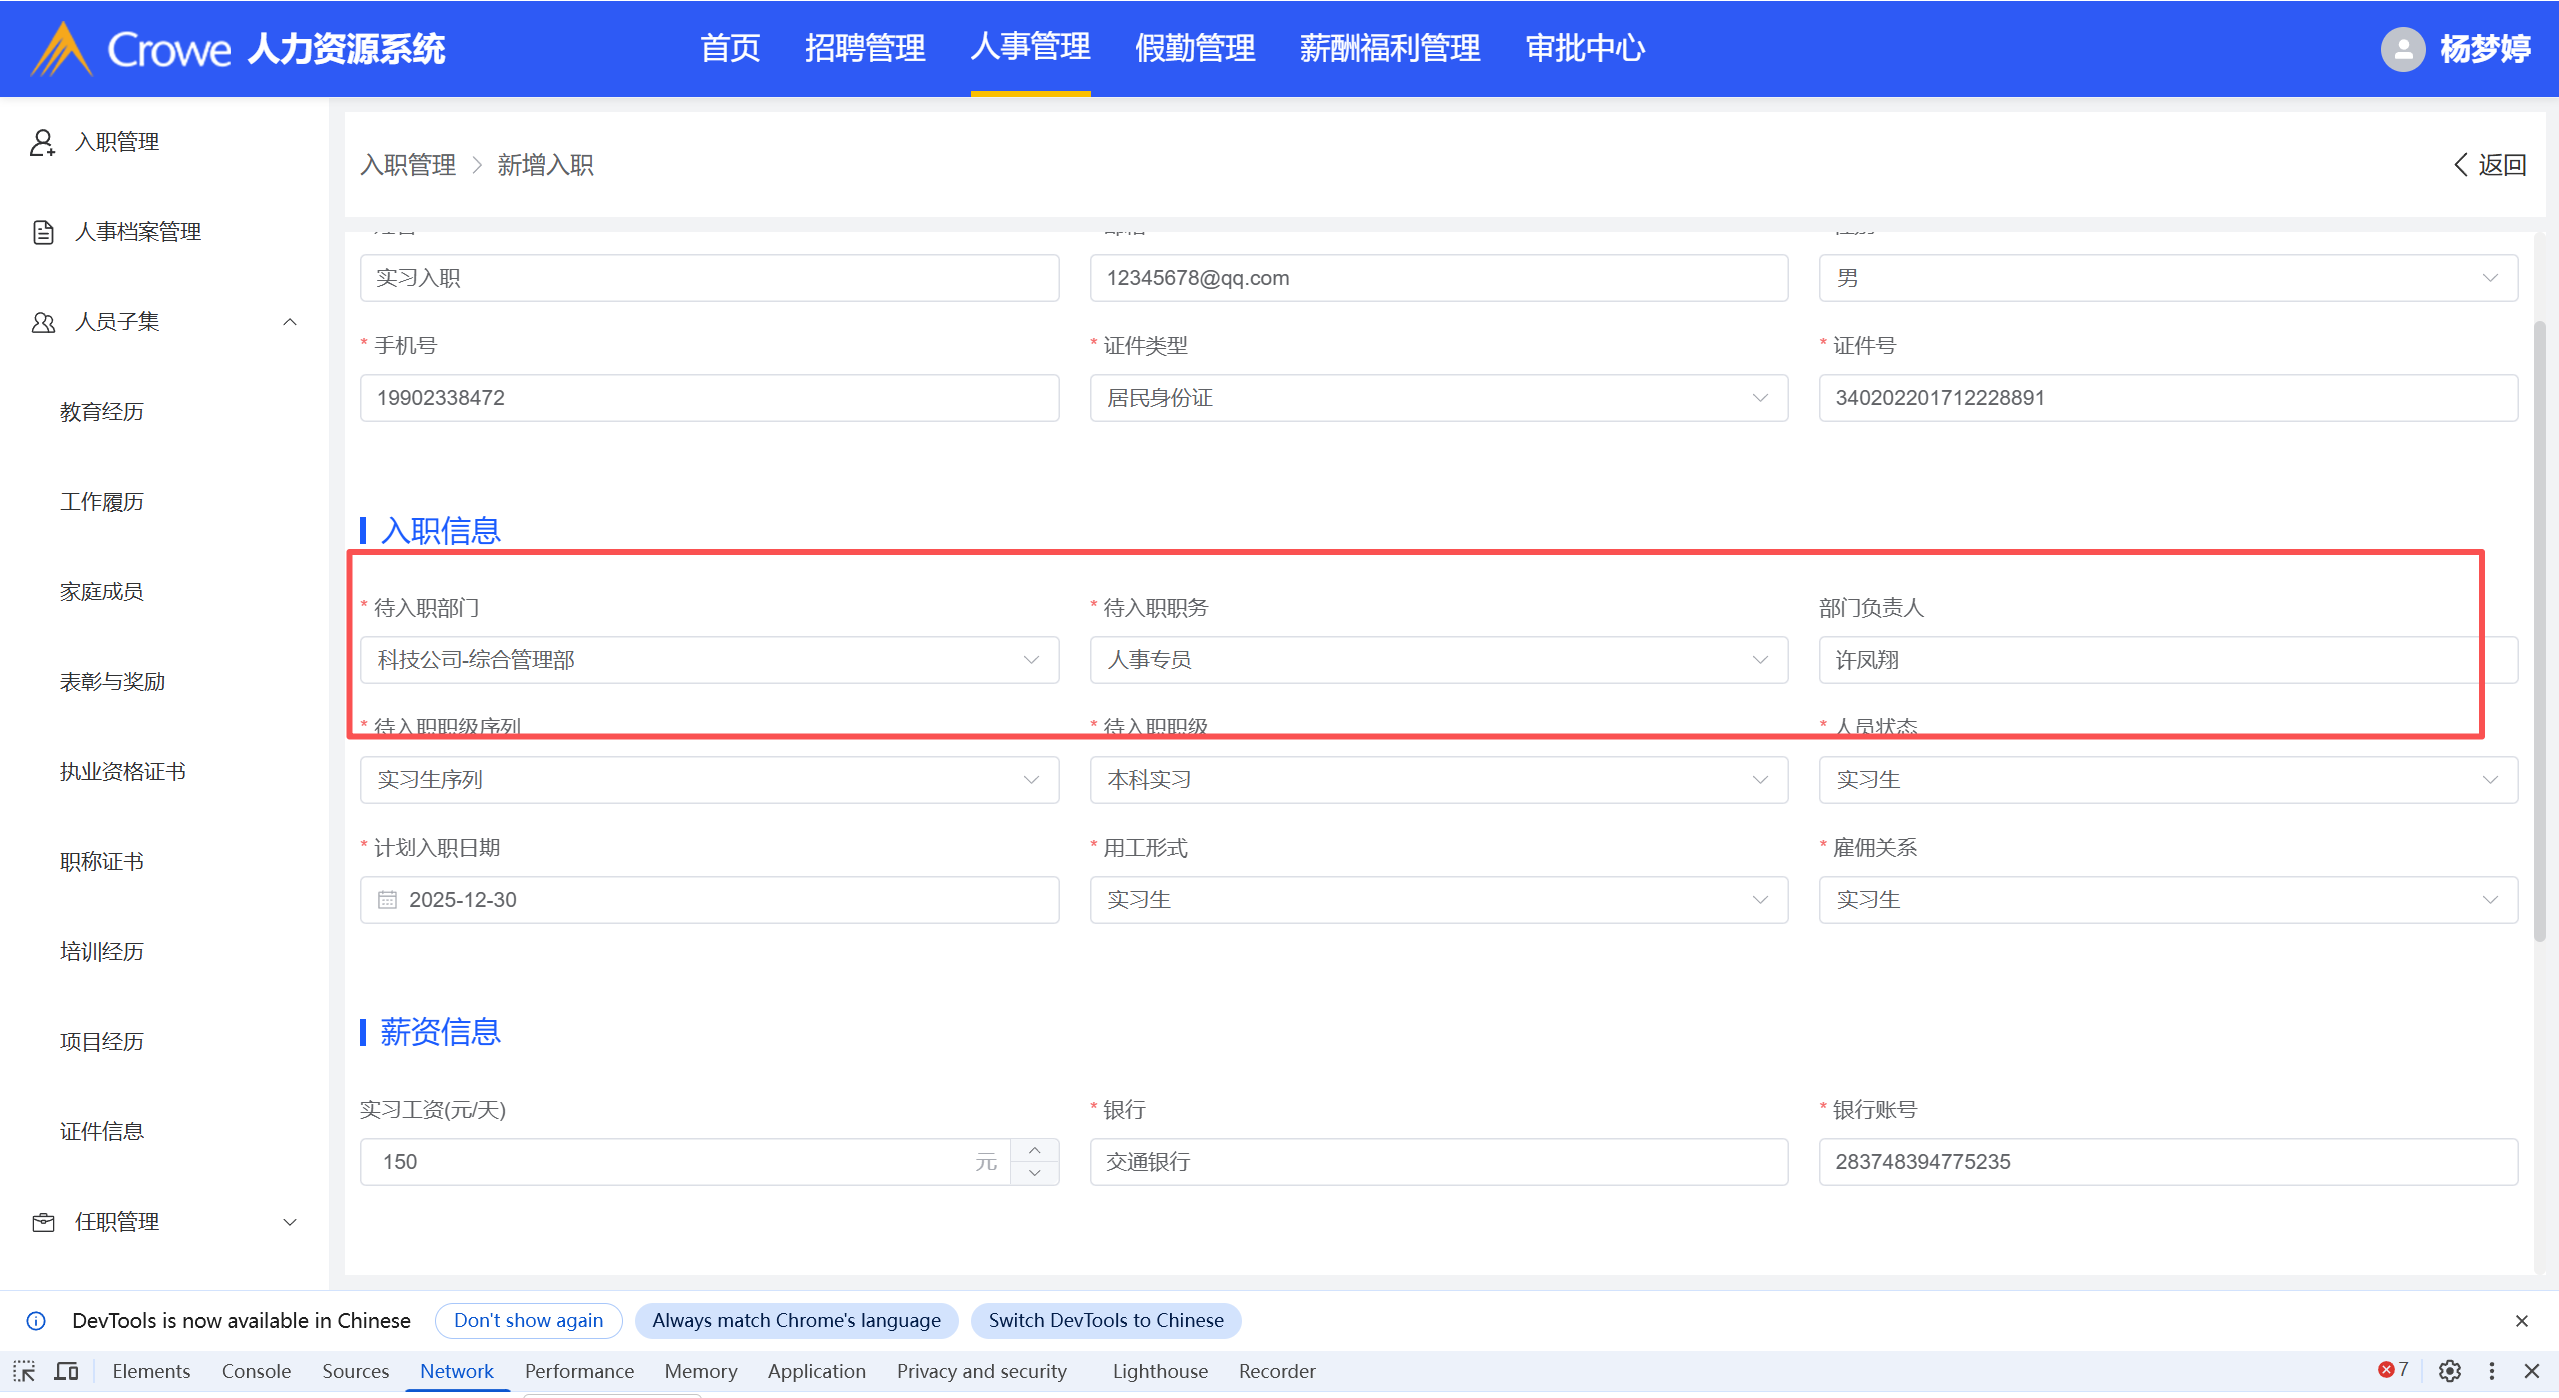Switch to 薪酬福利管理 top menu
Screen dimensions: 2559x1398
[1389, 48]
